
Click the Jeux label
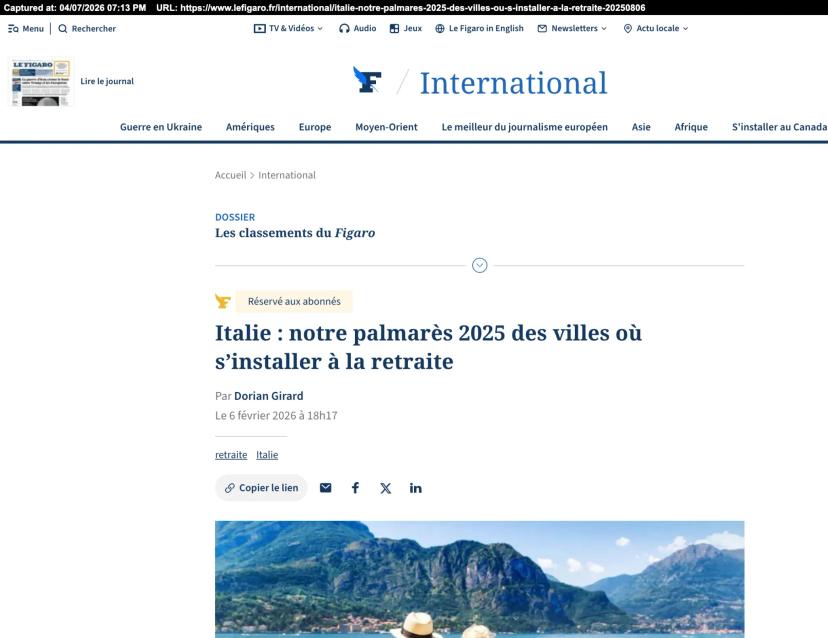click(413, 29)
